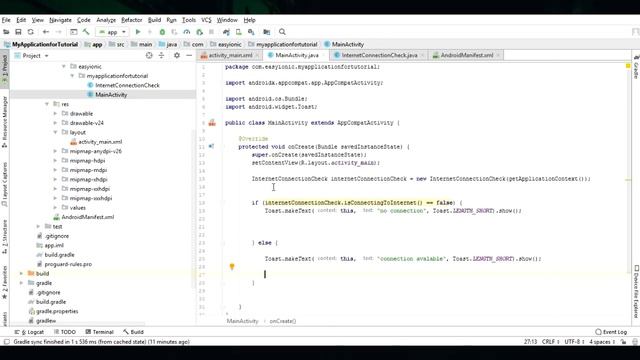640x360 pixels.
Task: Expand the build folder in project tree
Action: pyautogui.click(x=21, y=273)
